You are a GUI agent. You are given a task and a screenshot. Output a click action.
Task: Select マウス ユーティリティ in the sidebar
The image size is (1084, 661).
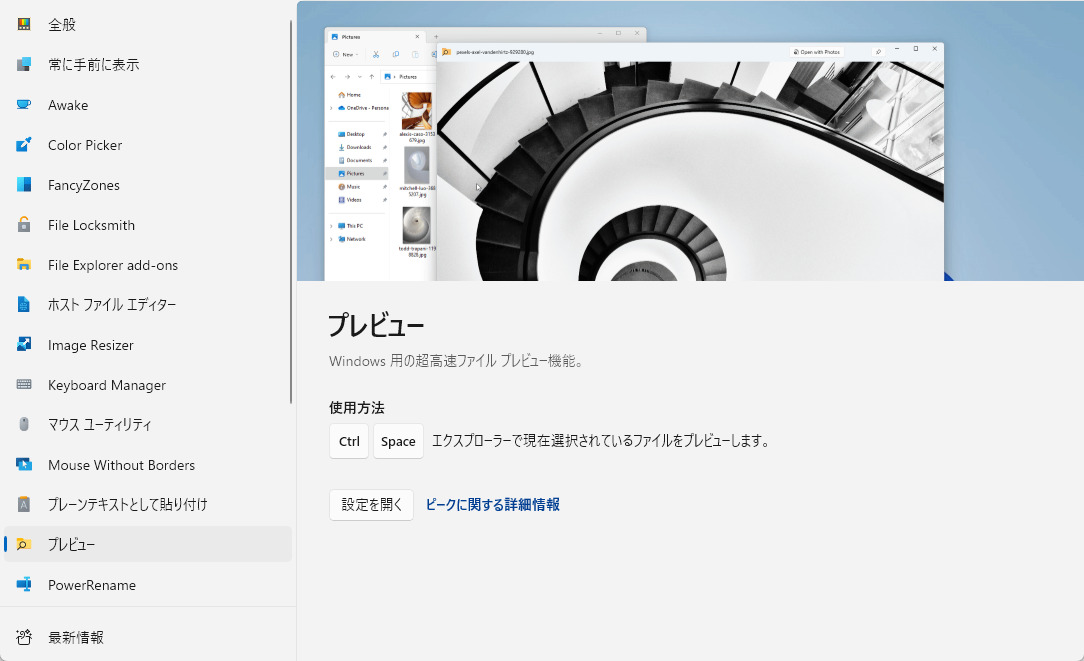(x=147, y=425)
